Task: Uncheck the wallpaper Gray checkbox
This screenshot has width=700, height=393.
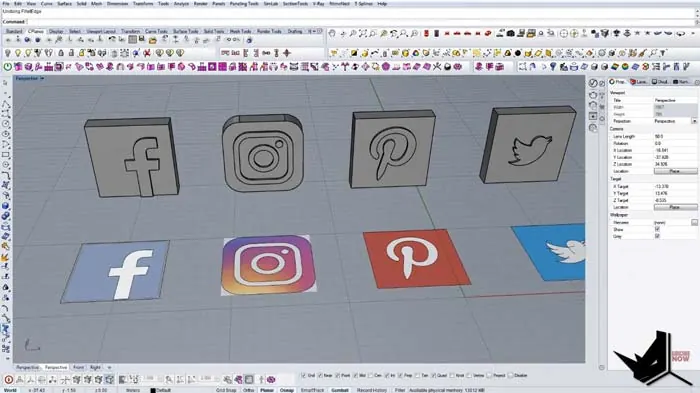Action: click(657, 236)
